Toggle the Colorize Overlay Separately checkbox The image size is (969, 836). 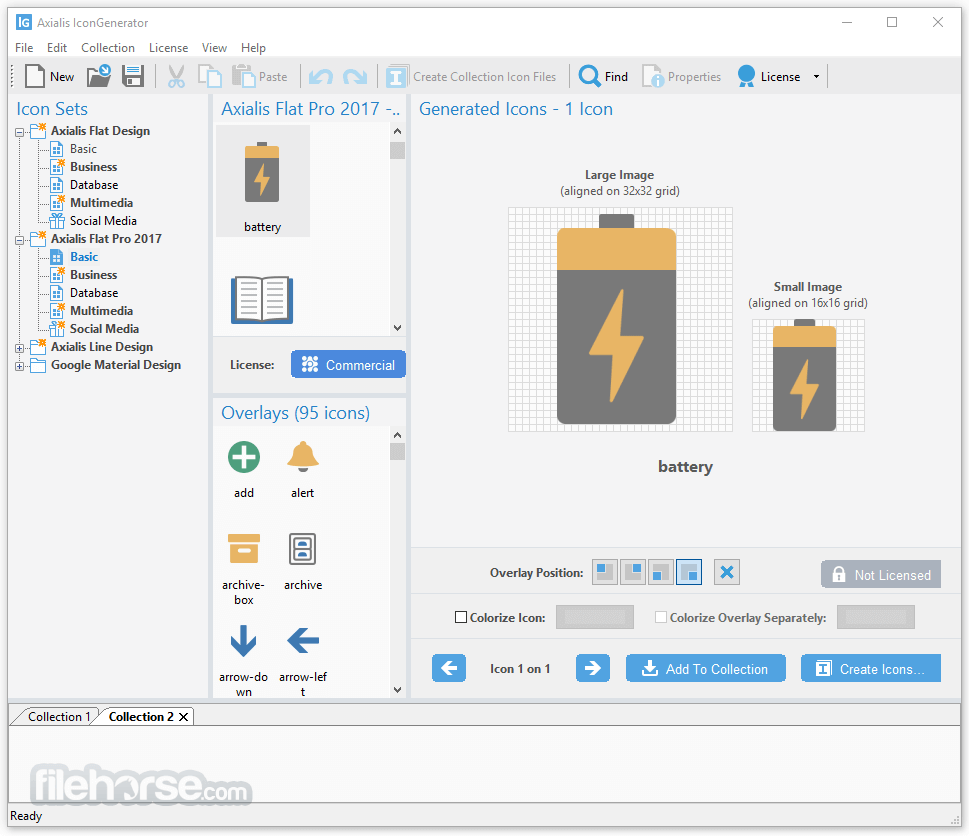click(x=661, y=617)
